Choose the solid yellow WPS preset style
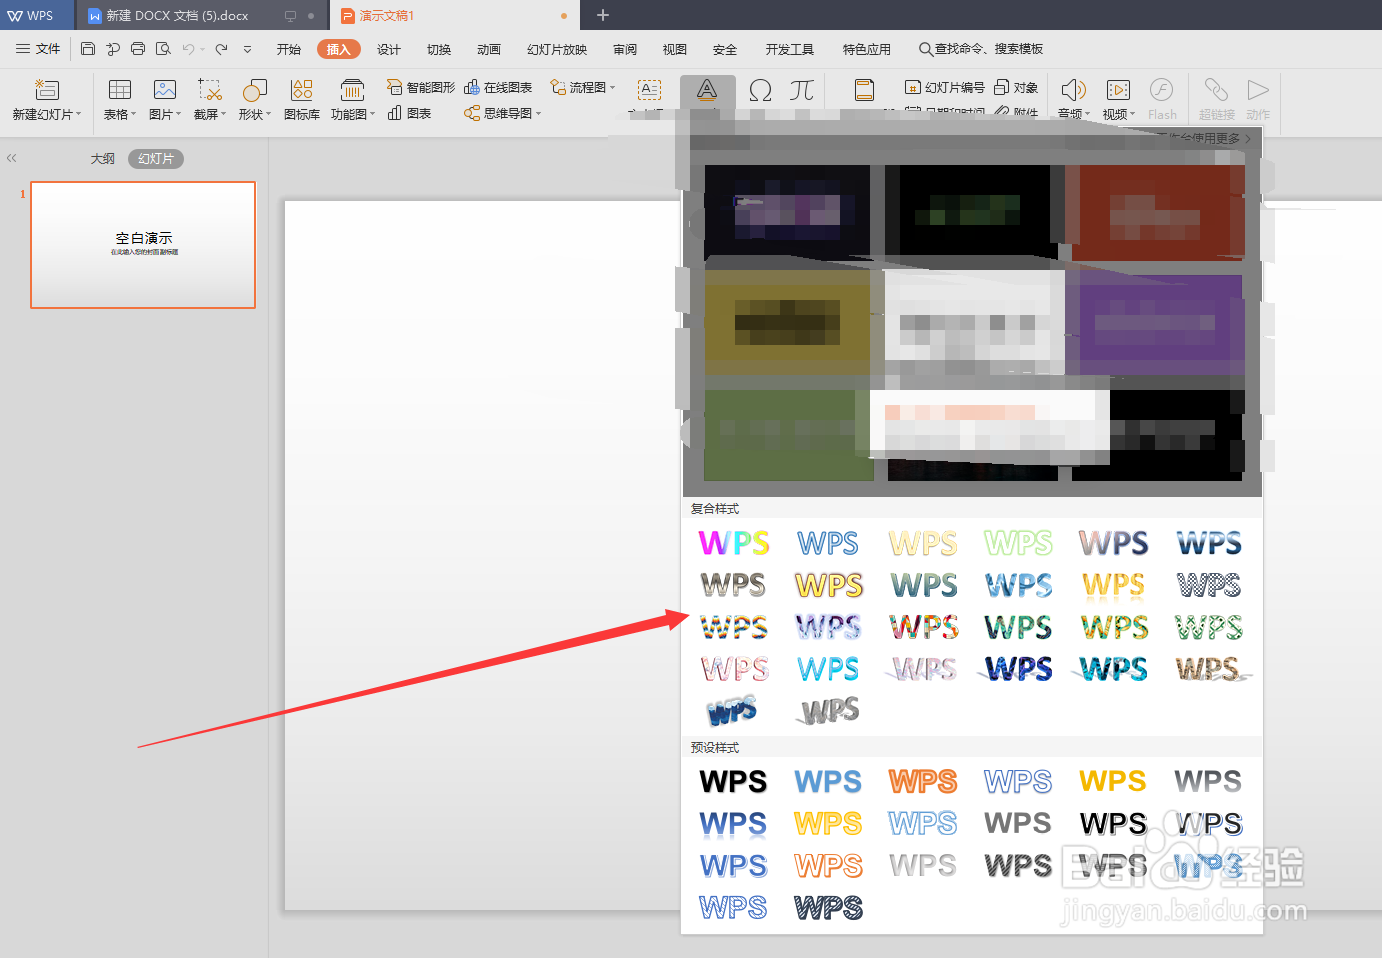 pos(1113,781)
